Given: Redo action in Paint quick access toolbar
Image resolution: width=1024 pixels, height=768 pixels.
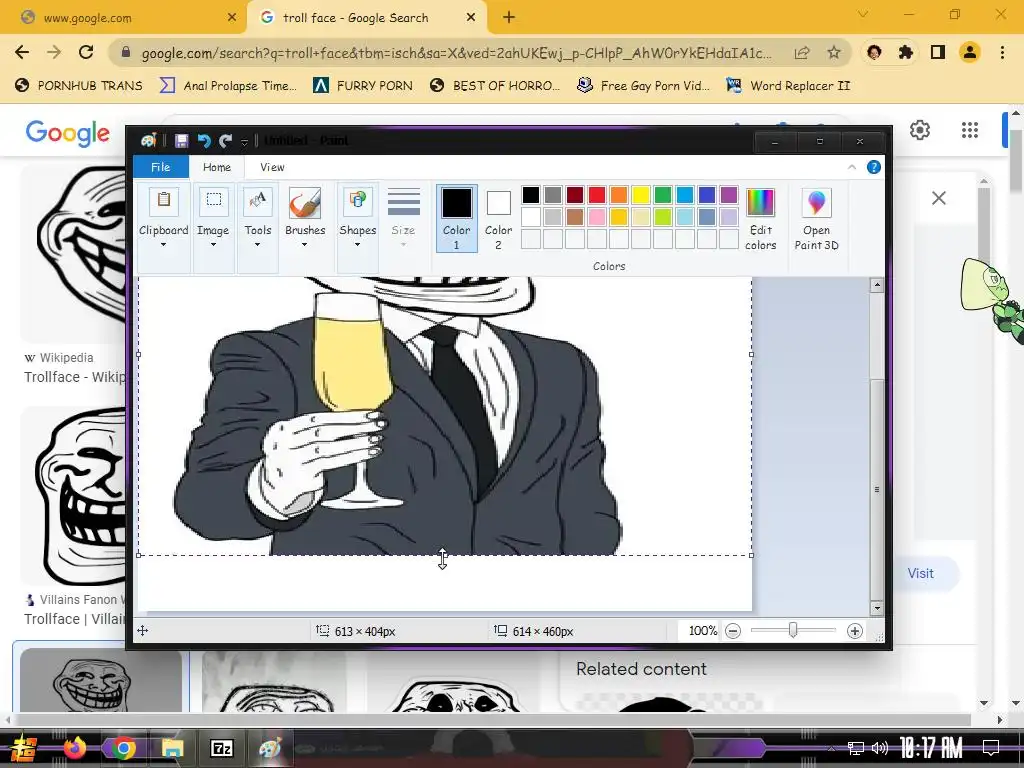Looking at the screenshot, I should (x=226, y=140).
